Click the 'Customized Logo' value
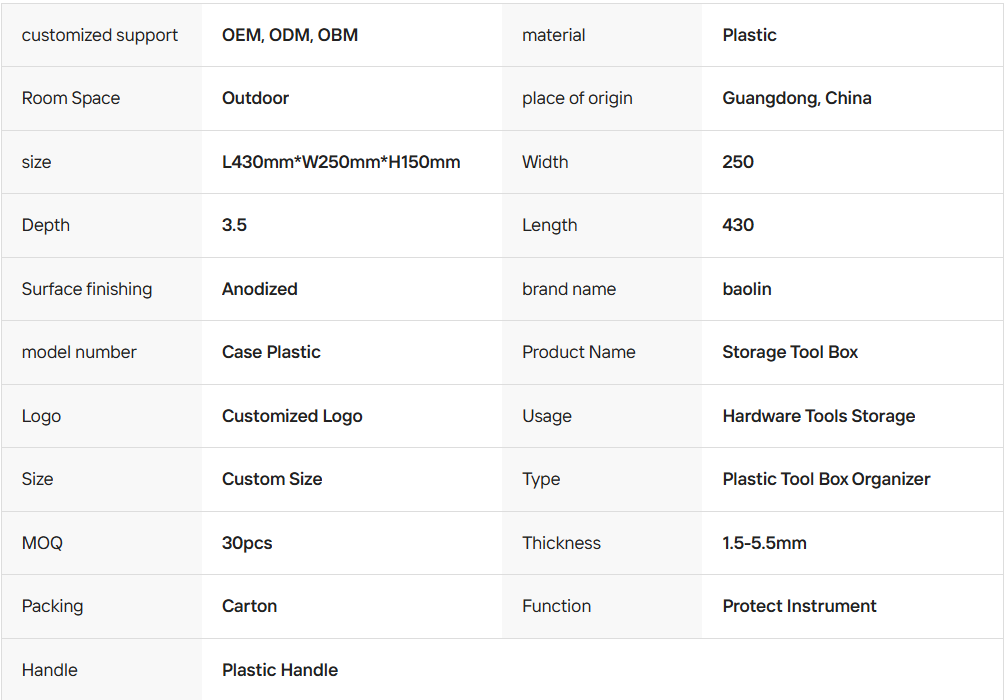 [x=292, y=416]
